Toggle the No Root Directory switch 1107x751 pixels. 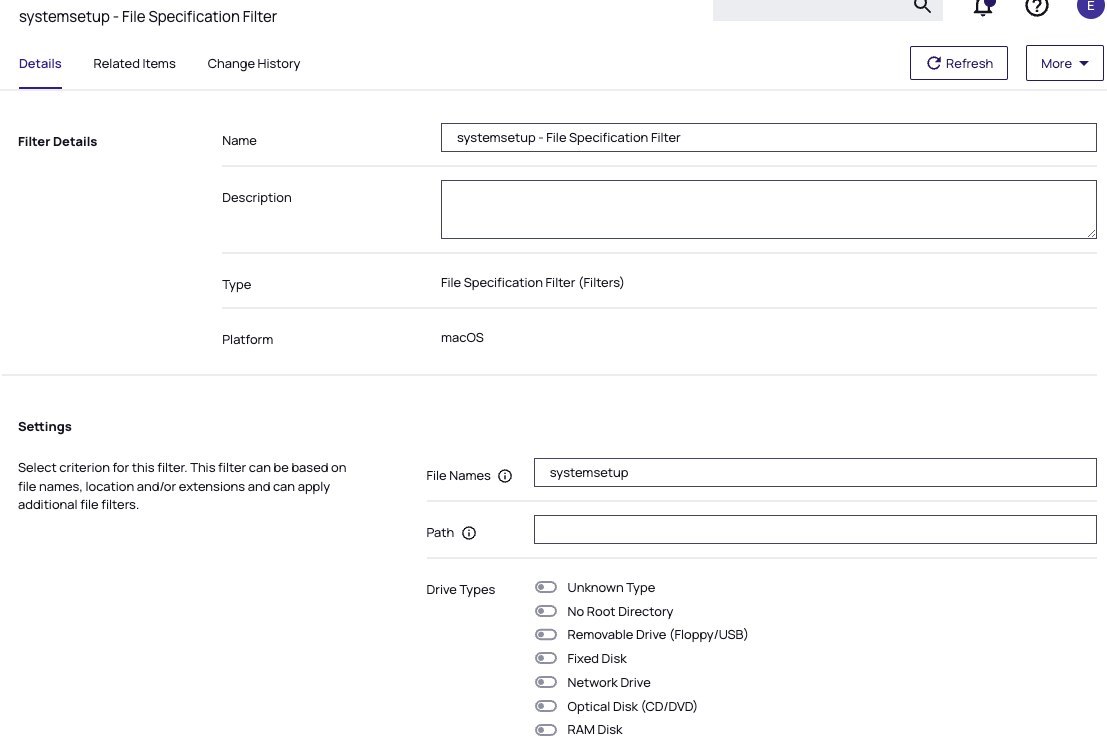pyautogui.click(x=546, y=611)
